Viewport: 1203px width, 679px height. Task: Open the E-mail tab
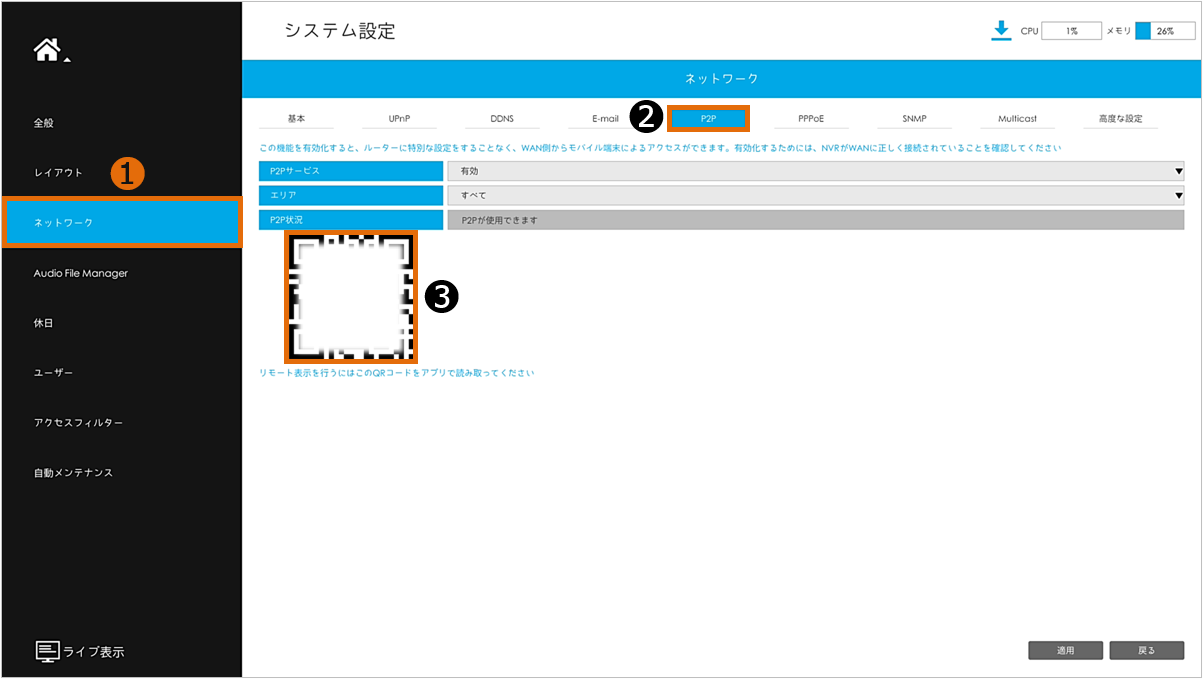605,119
